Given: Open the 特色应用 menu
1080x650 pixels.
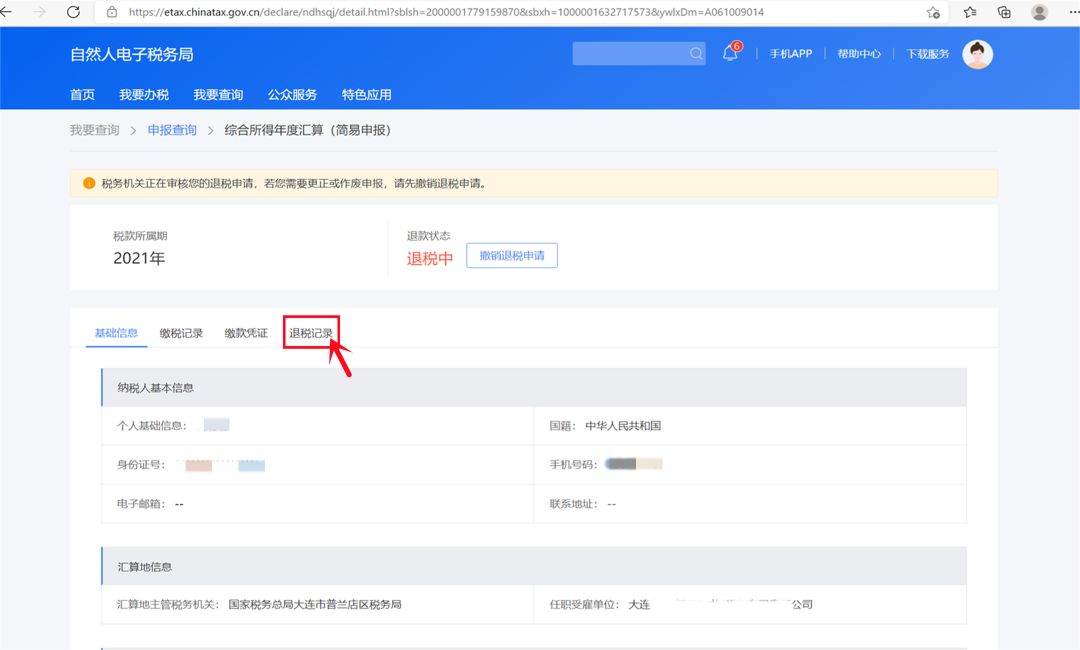Looking at the screenshot, I should pyautogui.click(x=366, y=95).
